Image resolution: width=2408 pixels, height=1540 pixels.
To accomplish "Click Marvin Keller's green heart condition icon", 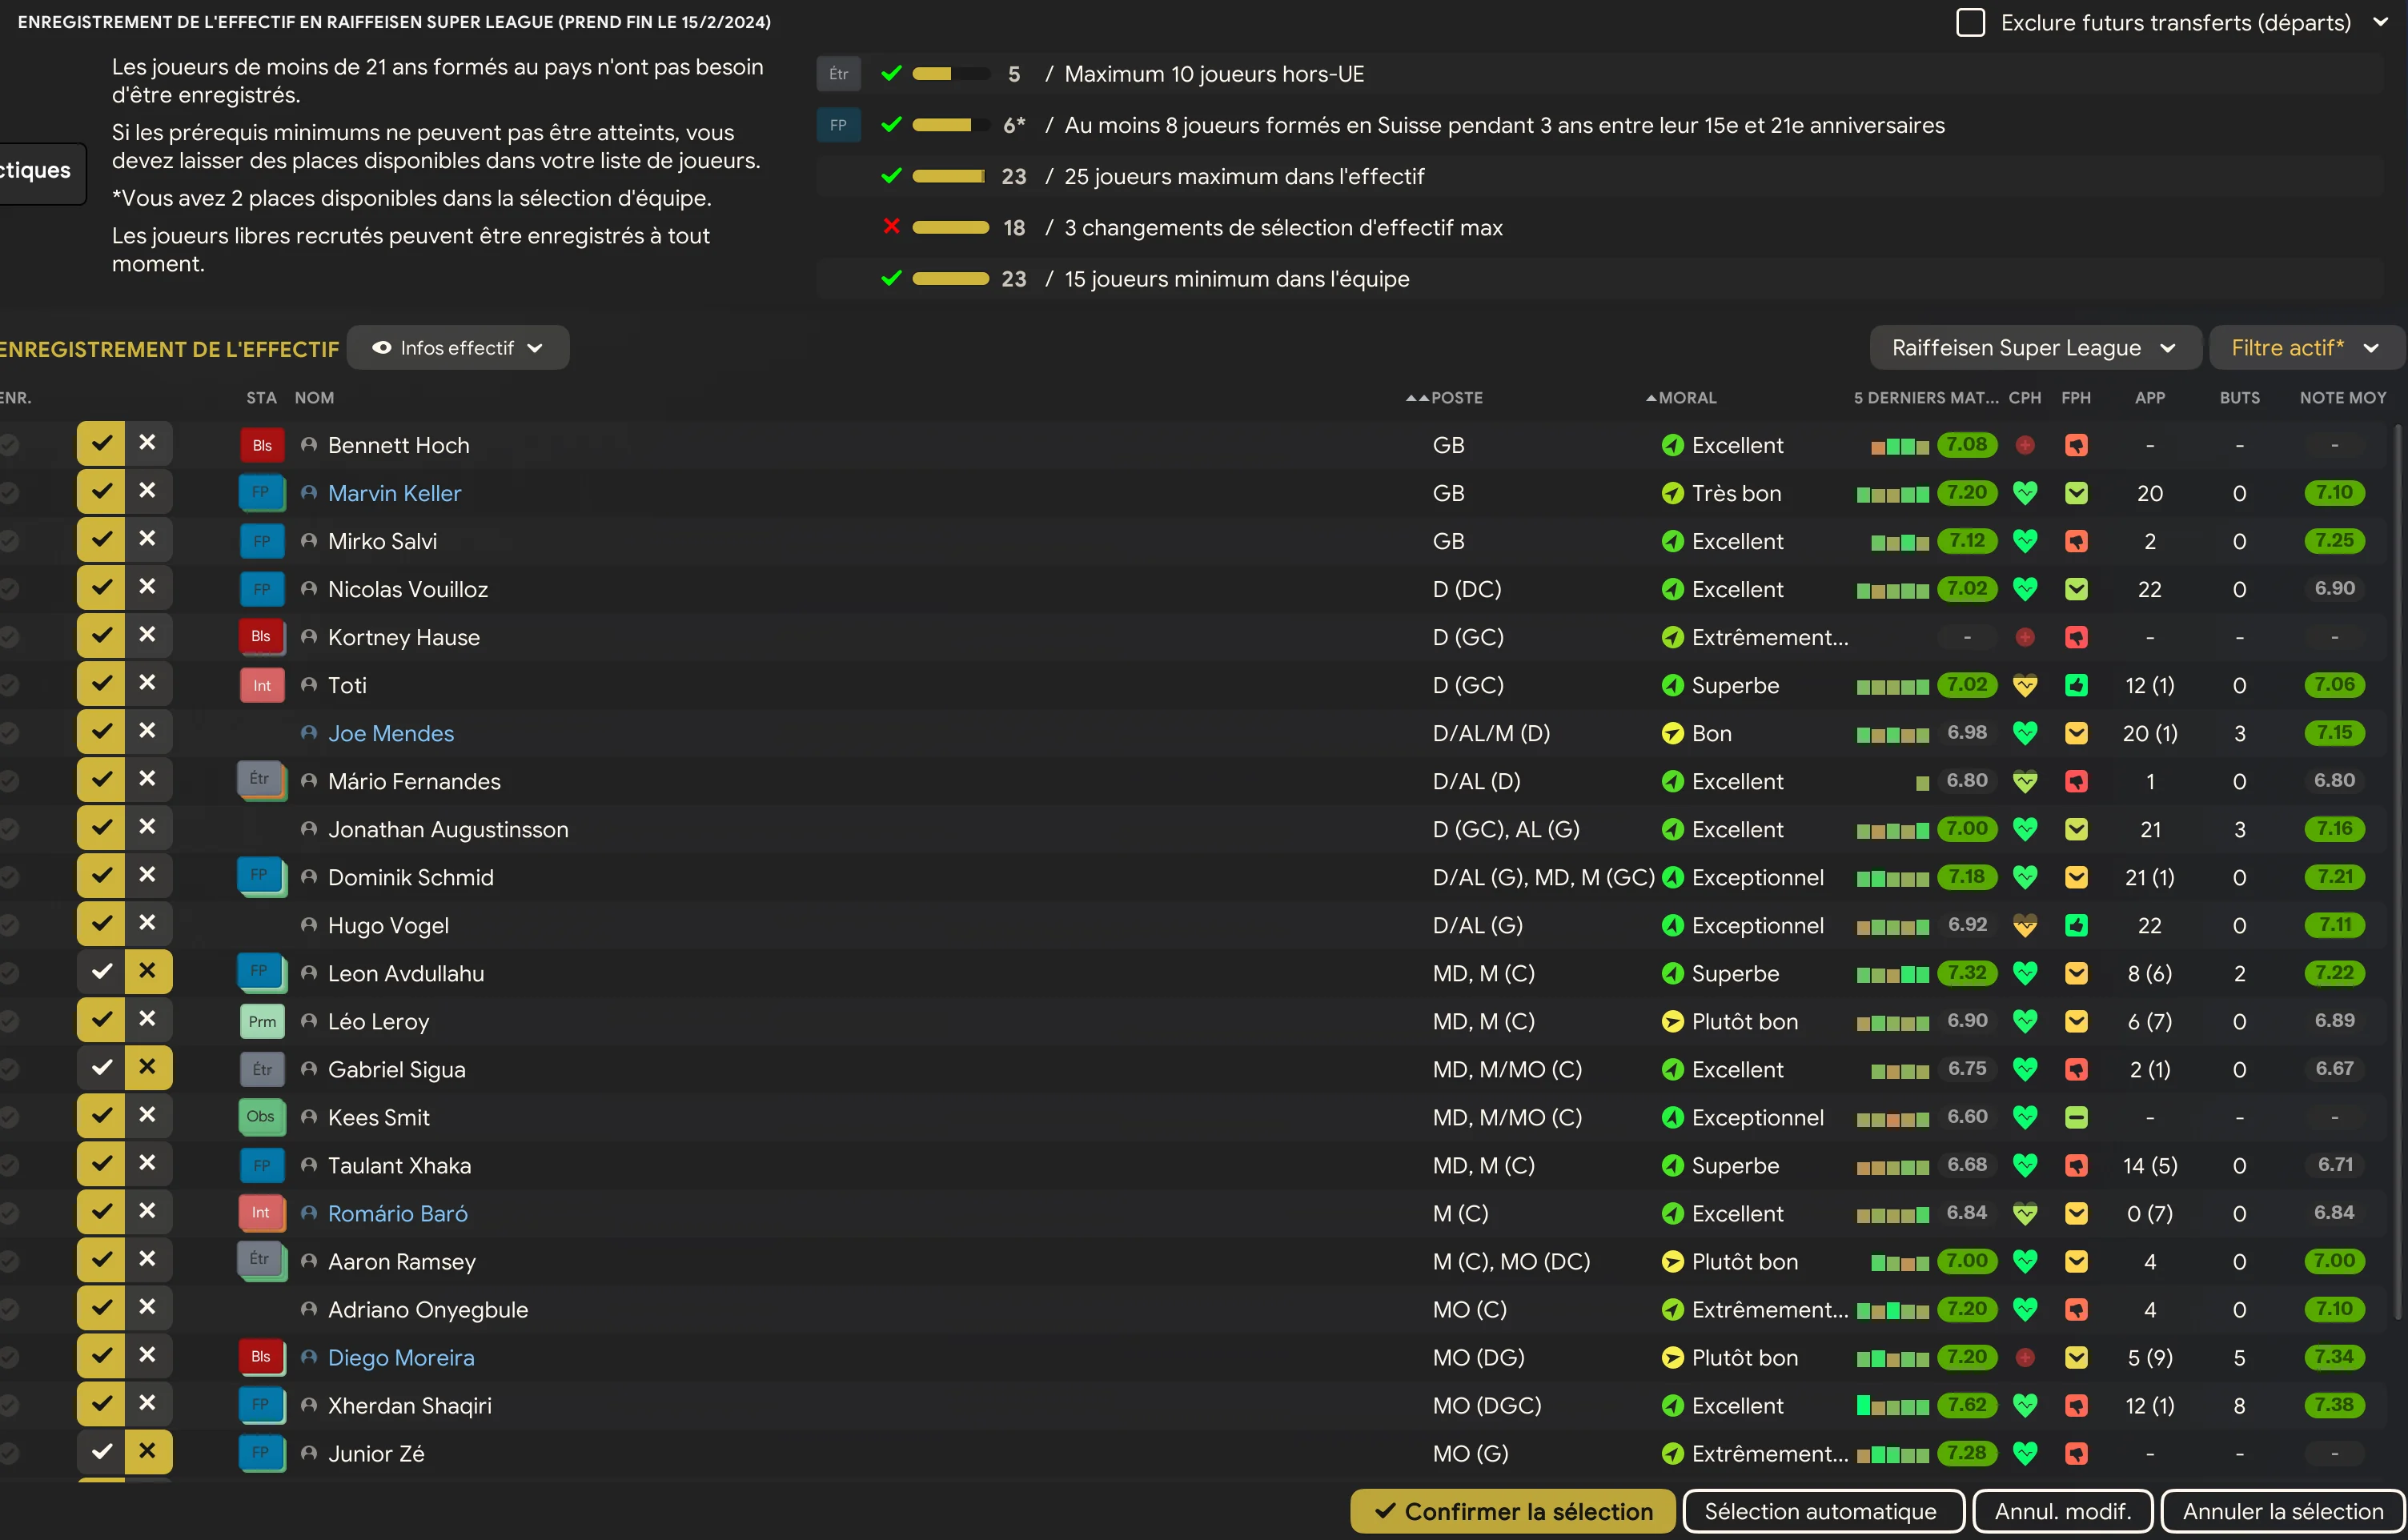I will [x=2025, y=493].
